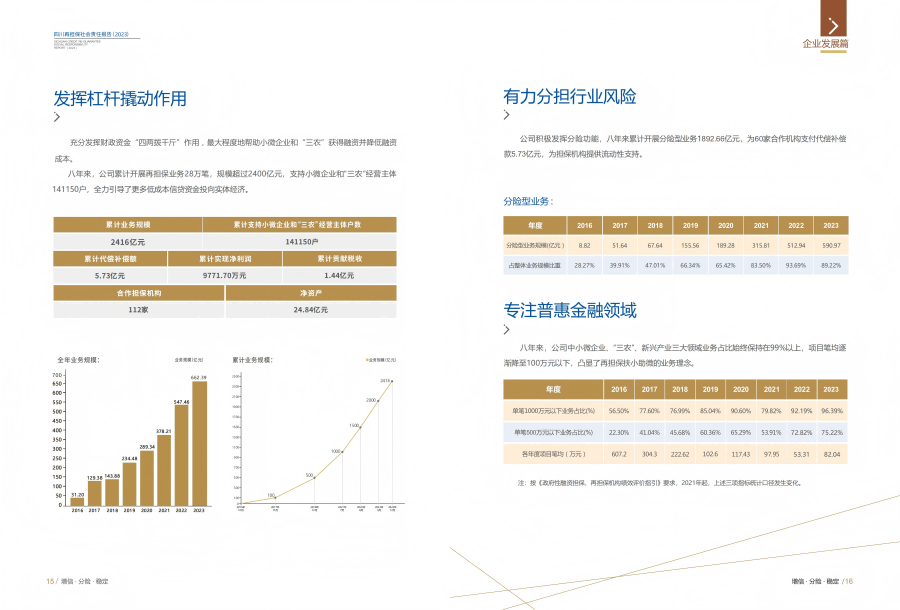900x610 pixels.
Task: Select the 合作担保机构 header cell
Action: point(139,293)
